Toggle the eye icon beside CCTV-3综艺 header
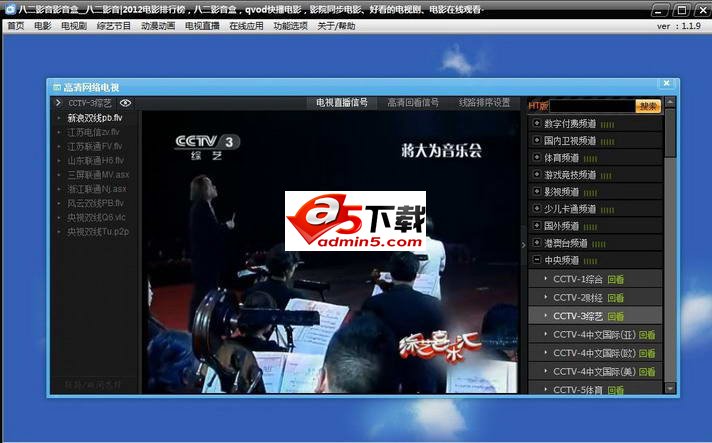The height and width of the screenshot is (443, 712). 125,103
